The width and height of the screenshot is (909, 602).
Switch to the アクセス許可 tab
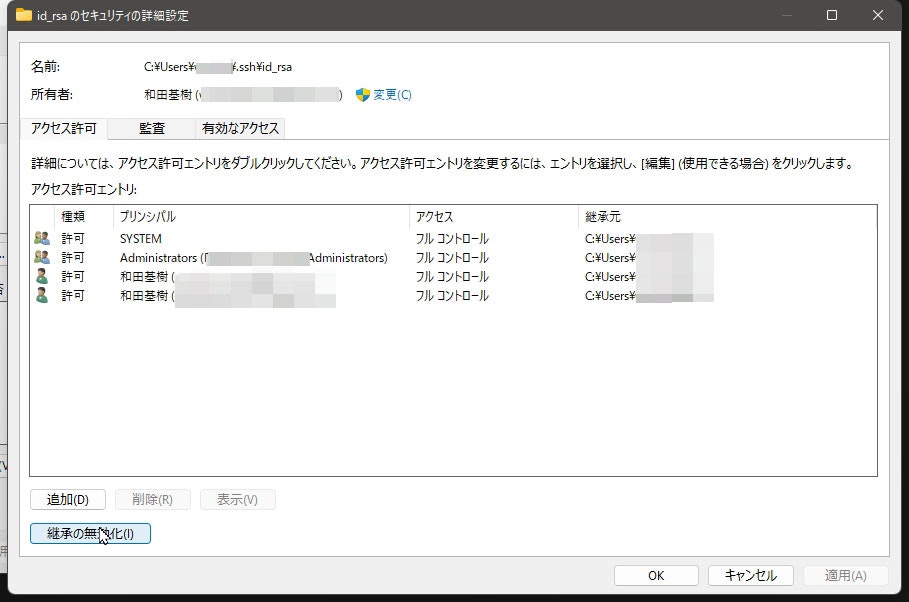64,128
